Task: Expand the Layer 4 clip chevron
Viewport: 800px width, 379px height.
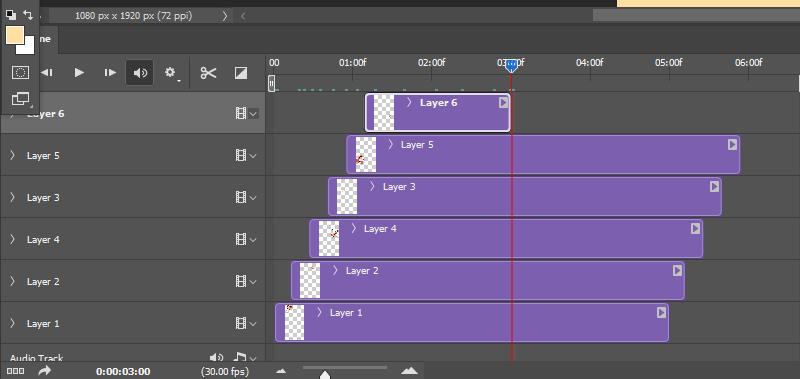Action: [x=354, y=229]
